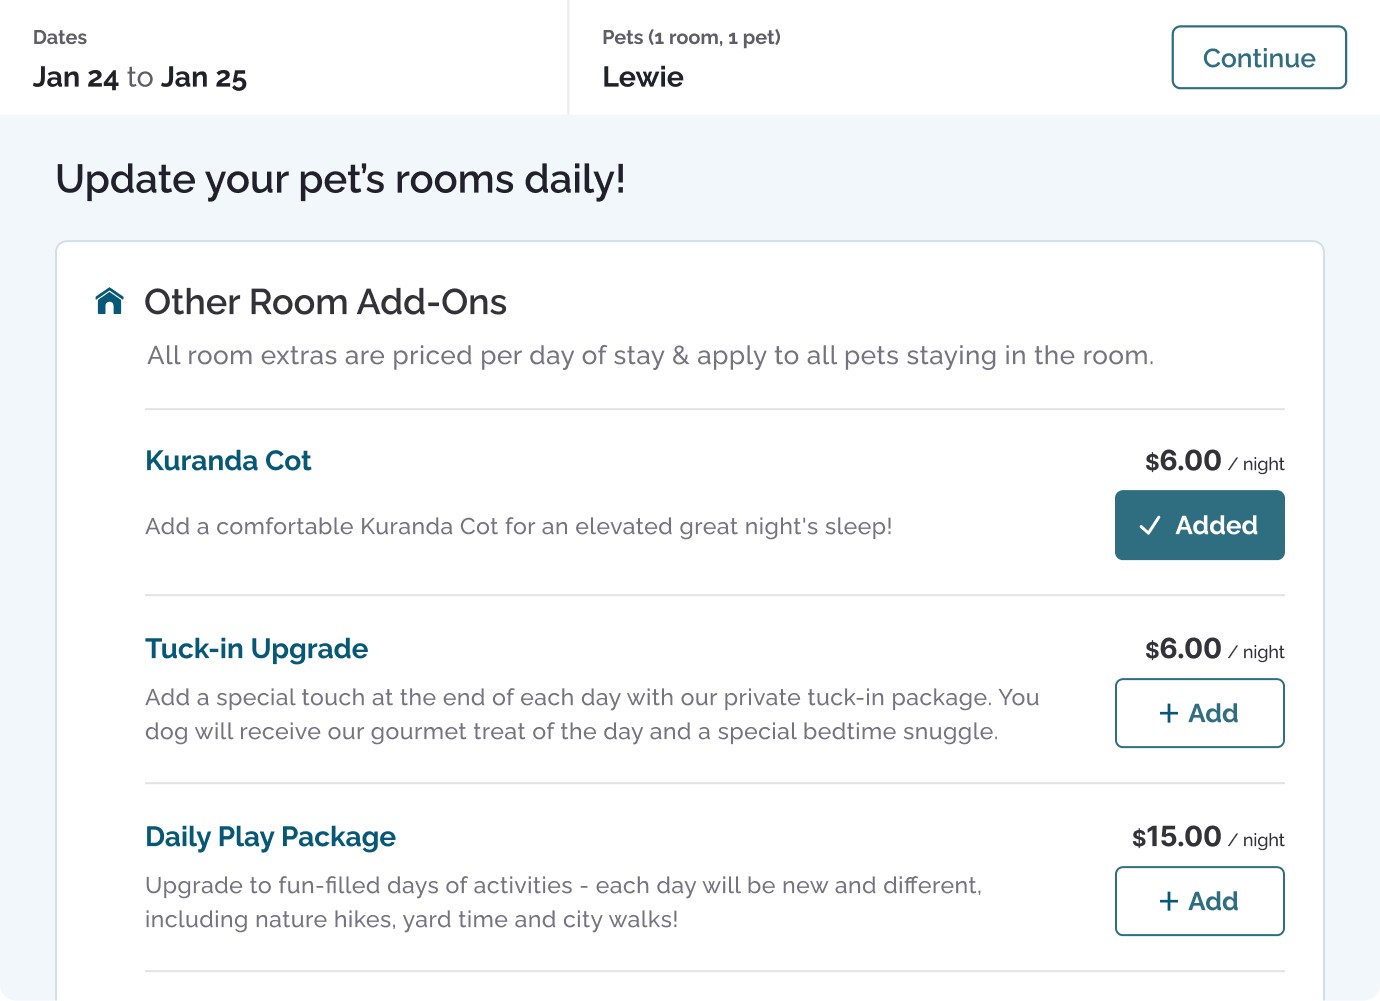Select the Jan 25 end date
This screenshot has height=1001, width=1380.
pyautogui.click(x=204, y=77)
